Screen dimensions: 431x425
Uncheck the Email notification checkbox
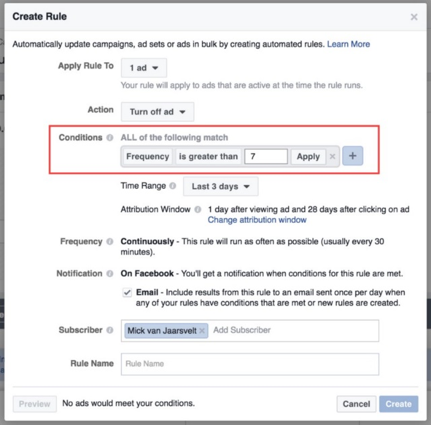(x=127, y=293)
